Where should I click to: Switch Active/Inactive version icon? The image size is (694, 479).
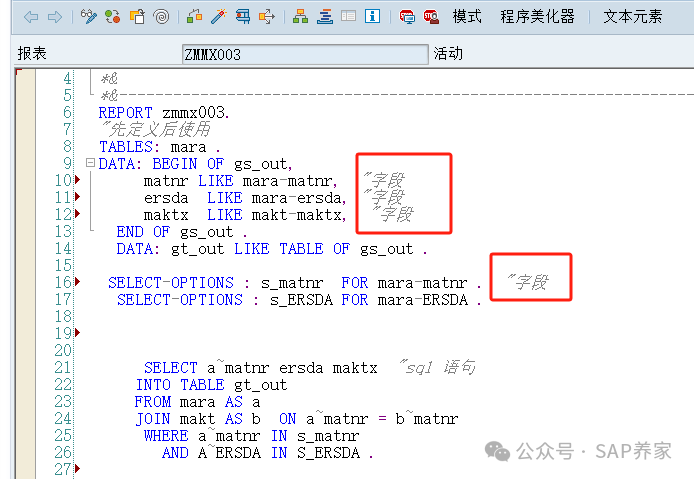click(x=112, y=17)
